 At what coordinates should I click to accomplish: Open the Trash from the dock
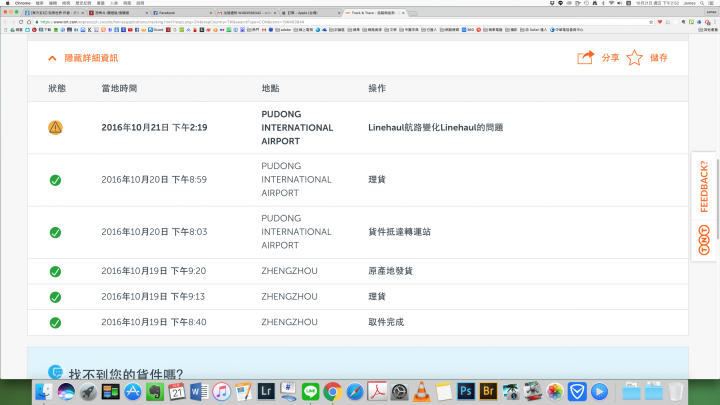click(675, 392)
